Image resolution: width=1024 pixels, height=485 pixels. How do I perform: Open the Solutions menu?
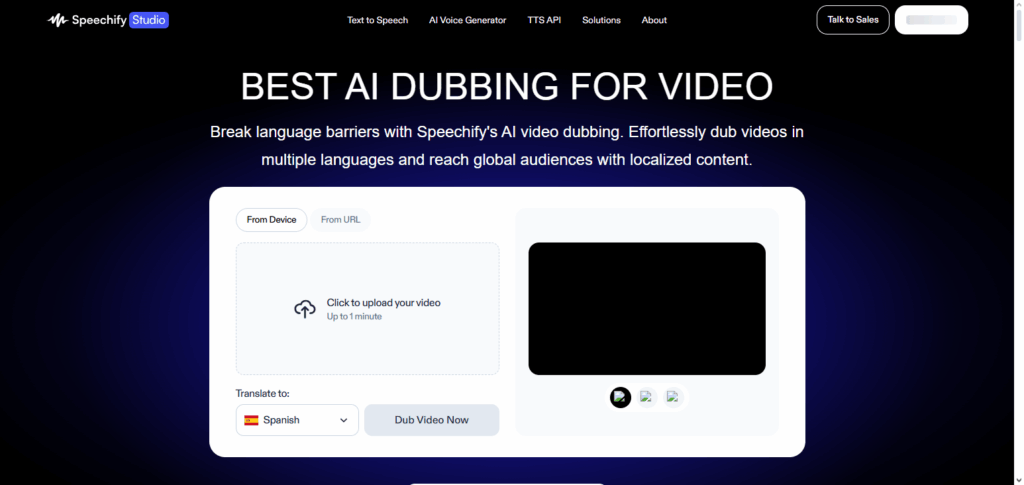coord(601,20)
